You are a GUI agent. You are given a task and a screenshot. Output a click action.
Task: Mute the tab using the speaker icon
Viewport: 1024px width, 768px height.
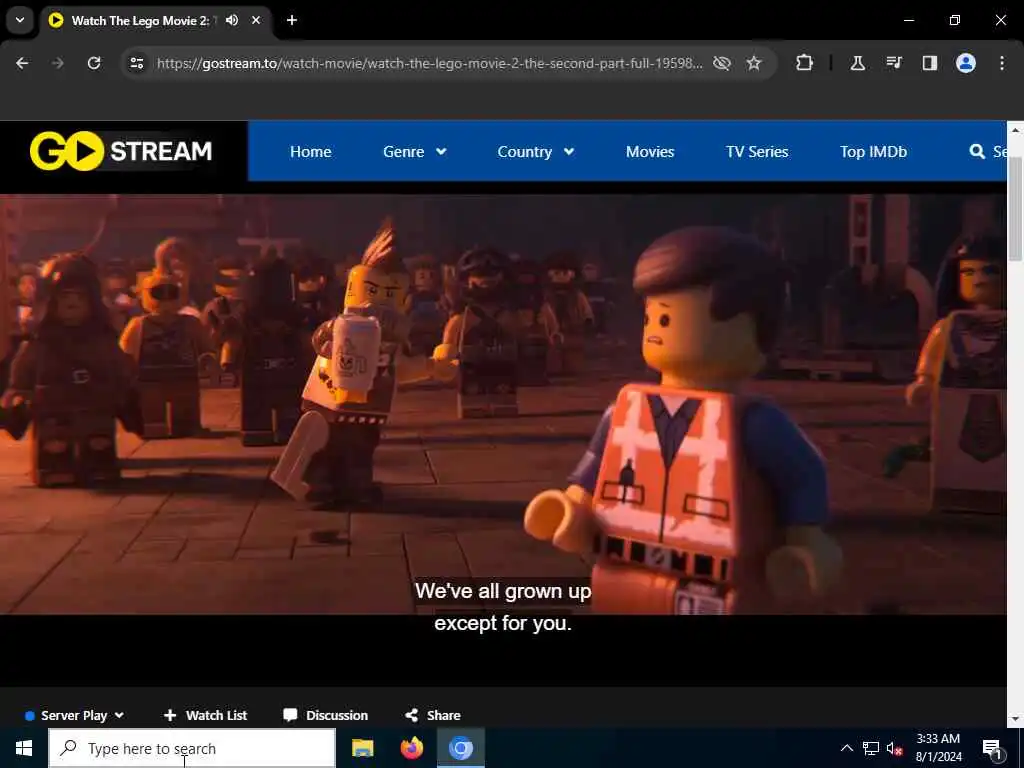[232, 20]
